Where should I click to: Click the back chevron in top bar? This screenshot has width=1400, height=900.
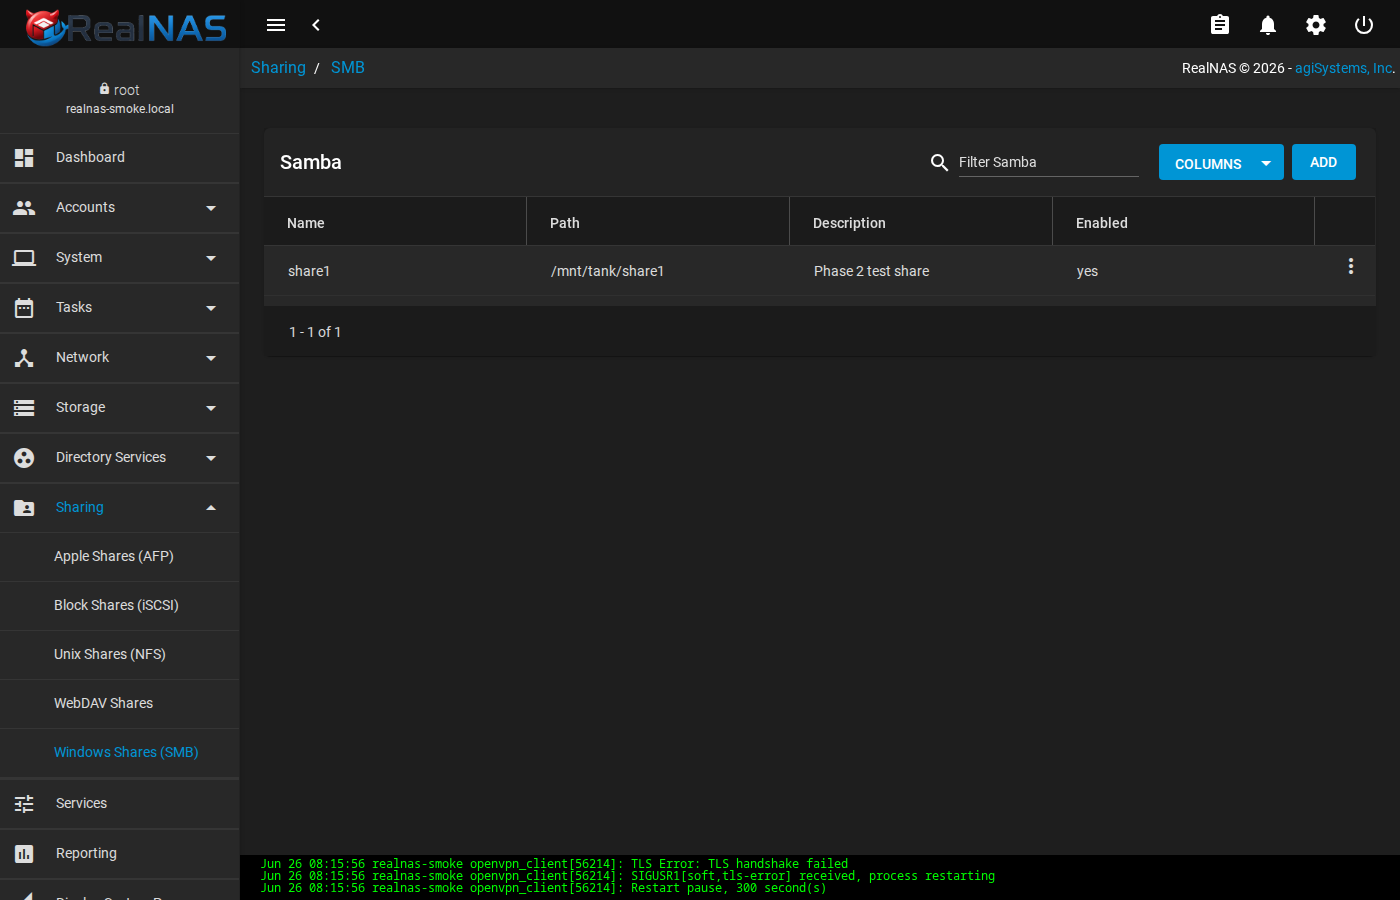coord(316,25)
